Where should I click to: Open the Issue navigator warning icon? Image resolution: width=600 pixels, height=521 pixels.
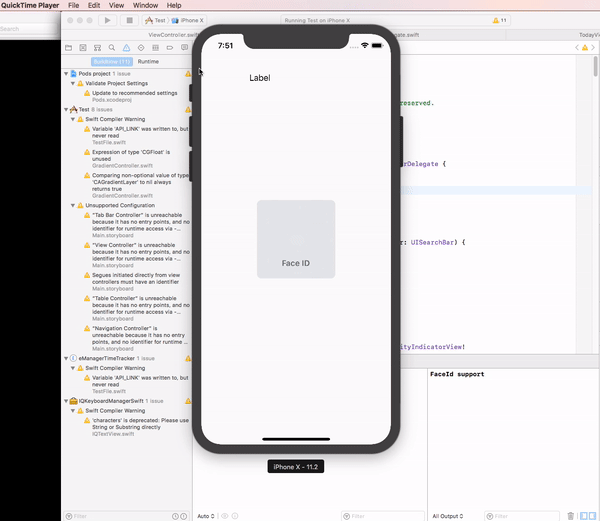tap(126, 47)
